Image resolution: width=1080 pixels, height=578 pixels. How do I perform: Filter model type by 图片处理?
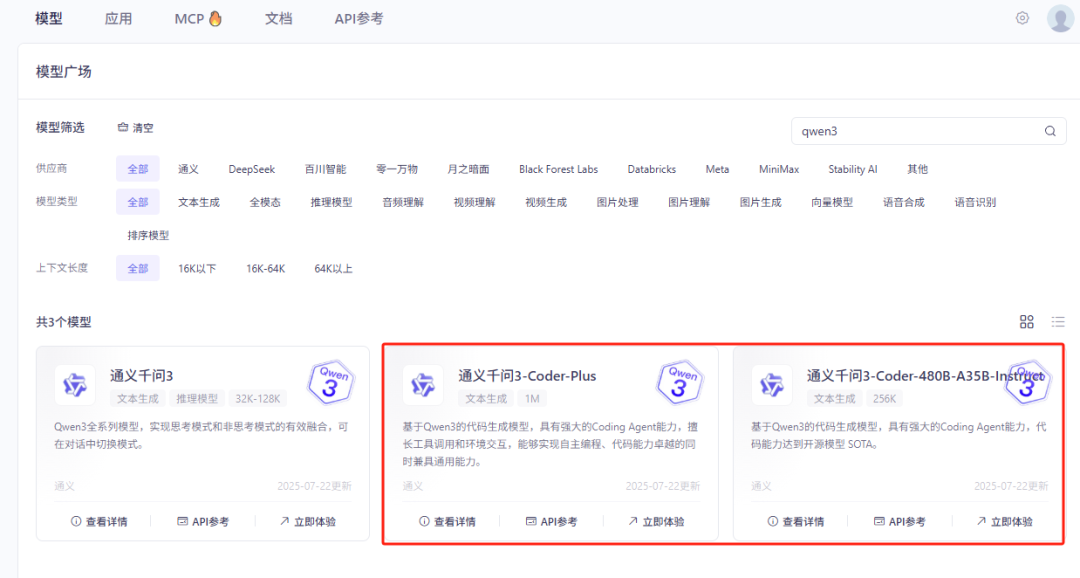point(618,202)
